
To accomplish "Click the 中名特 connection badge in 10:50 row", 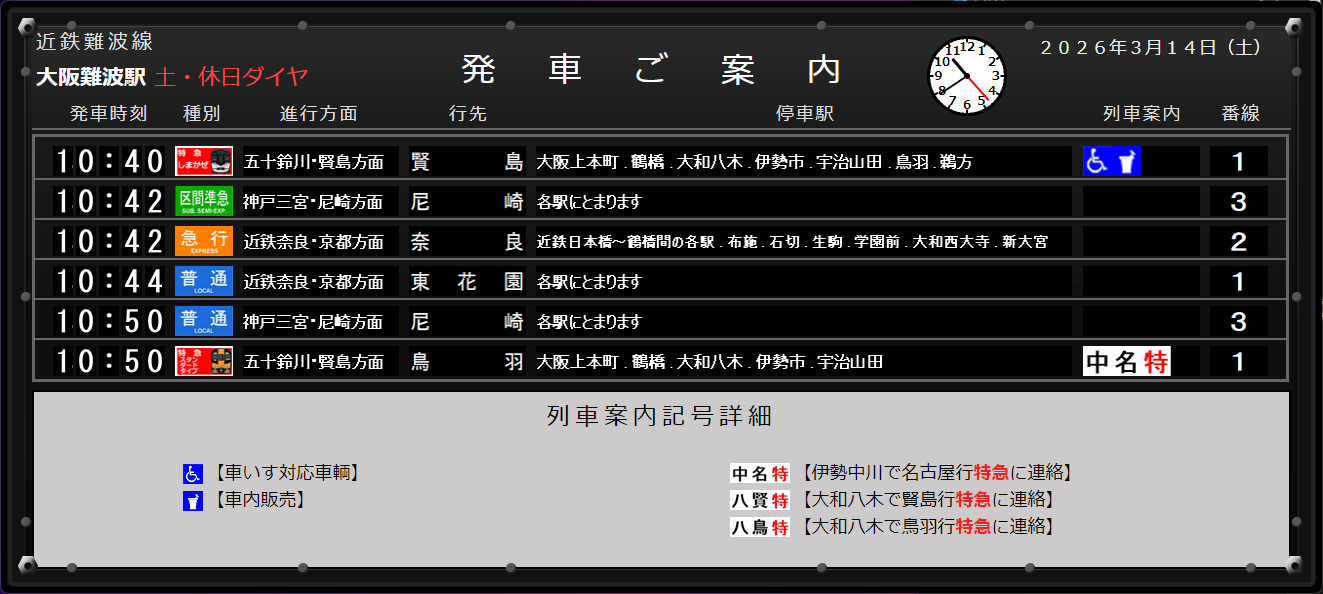I will pos(1126,361).
